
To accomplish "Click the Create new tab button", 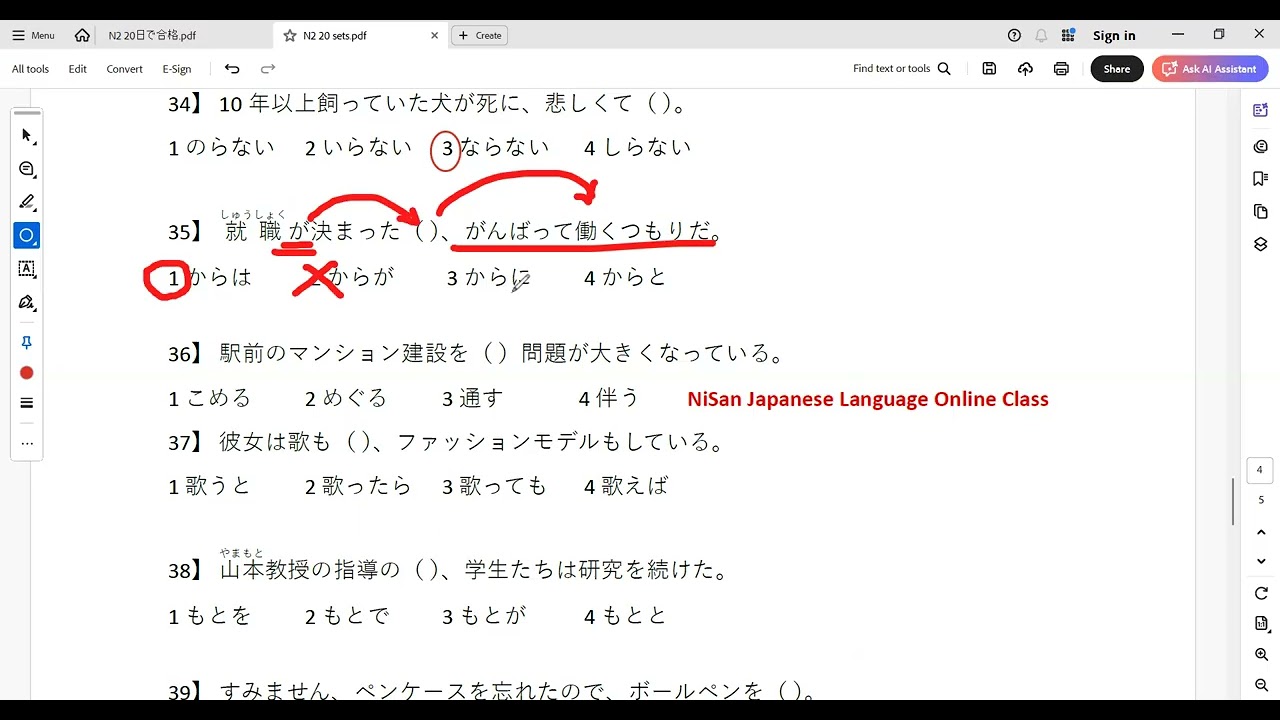I will pos(480,35).
